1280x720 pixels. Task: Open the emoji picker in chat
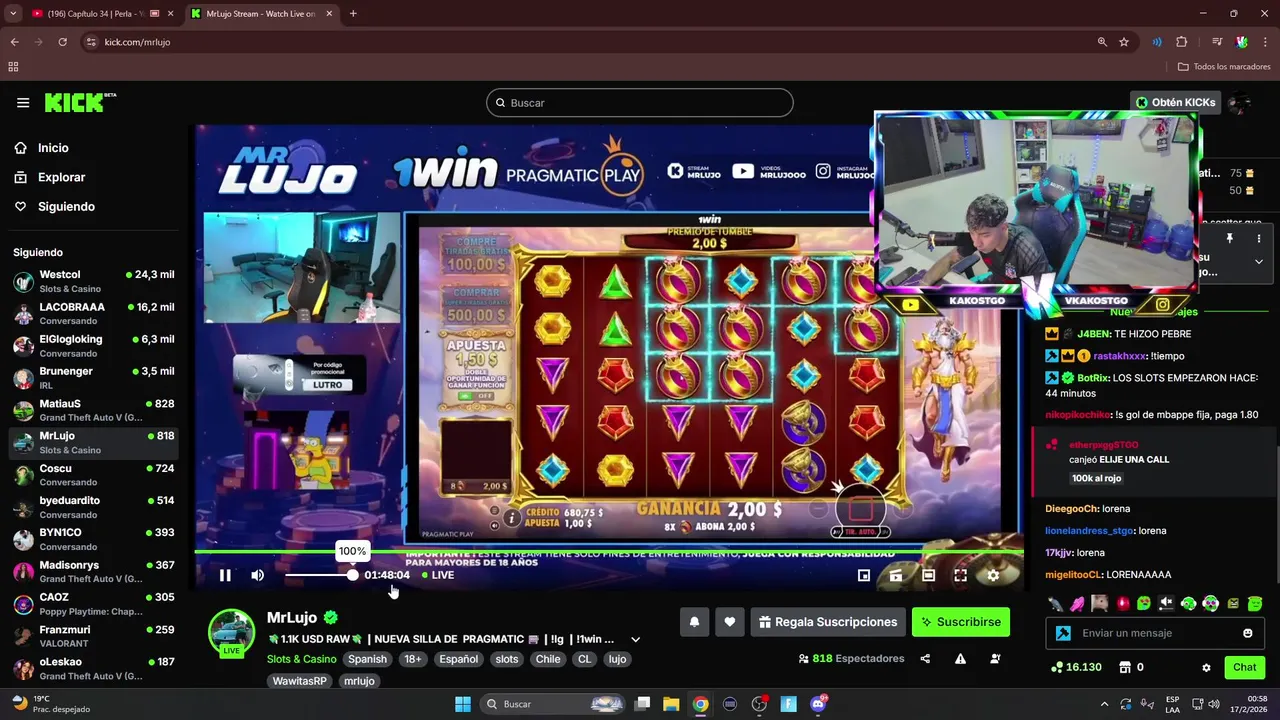pos(1247,633)
